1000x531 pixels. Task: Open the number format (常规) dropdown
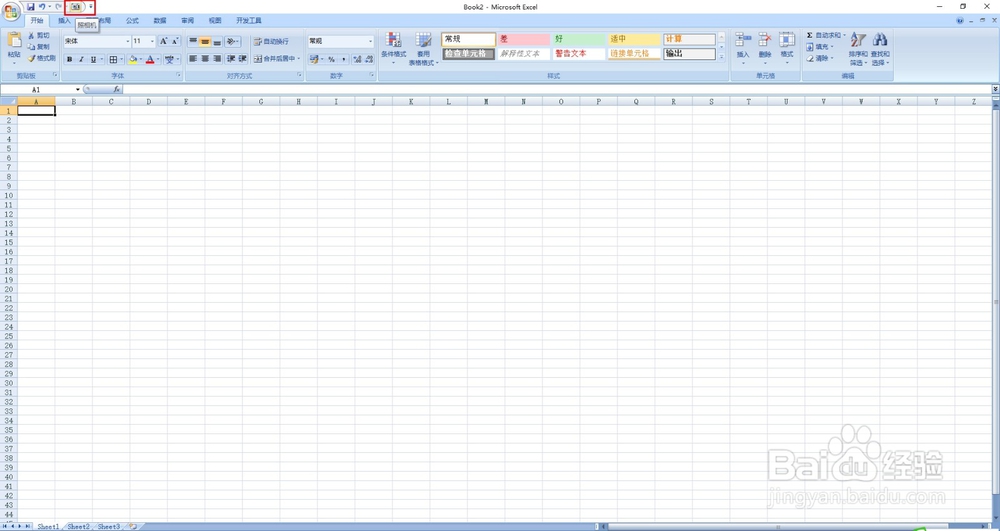click(x=371, y=41)
